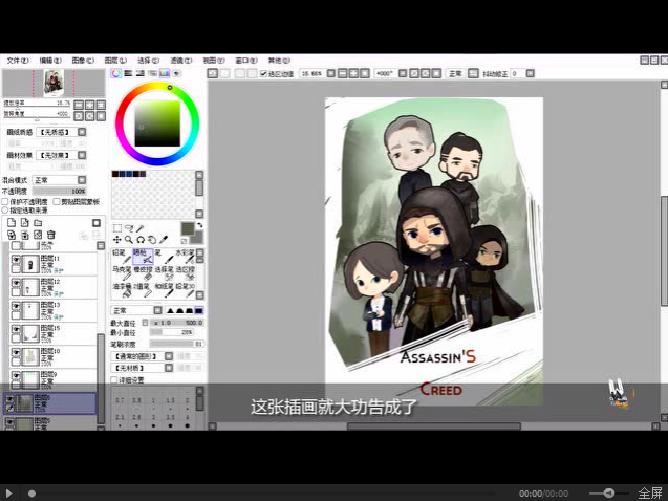668x501 pixels.
Task: Enable 保护不透明度 preserve opacity checkbox
Action: pos(6,202)
